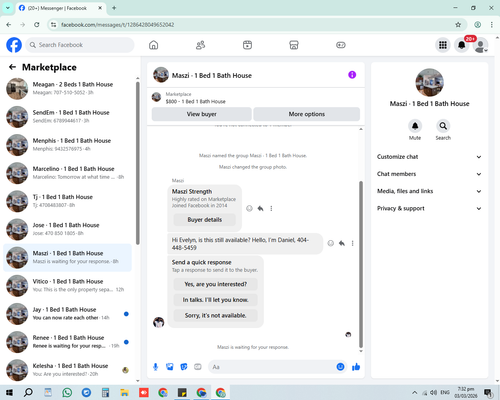Viewport: 500px width, 400px height.
Task: Select the Messenger | Facebook browser tab
Action: coord(61,8)
